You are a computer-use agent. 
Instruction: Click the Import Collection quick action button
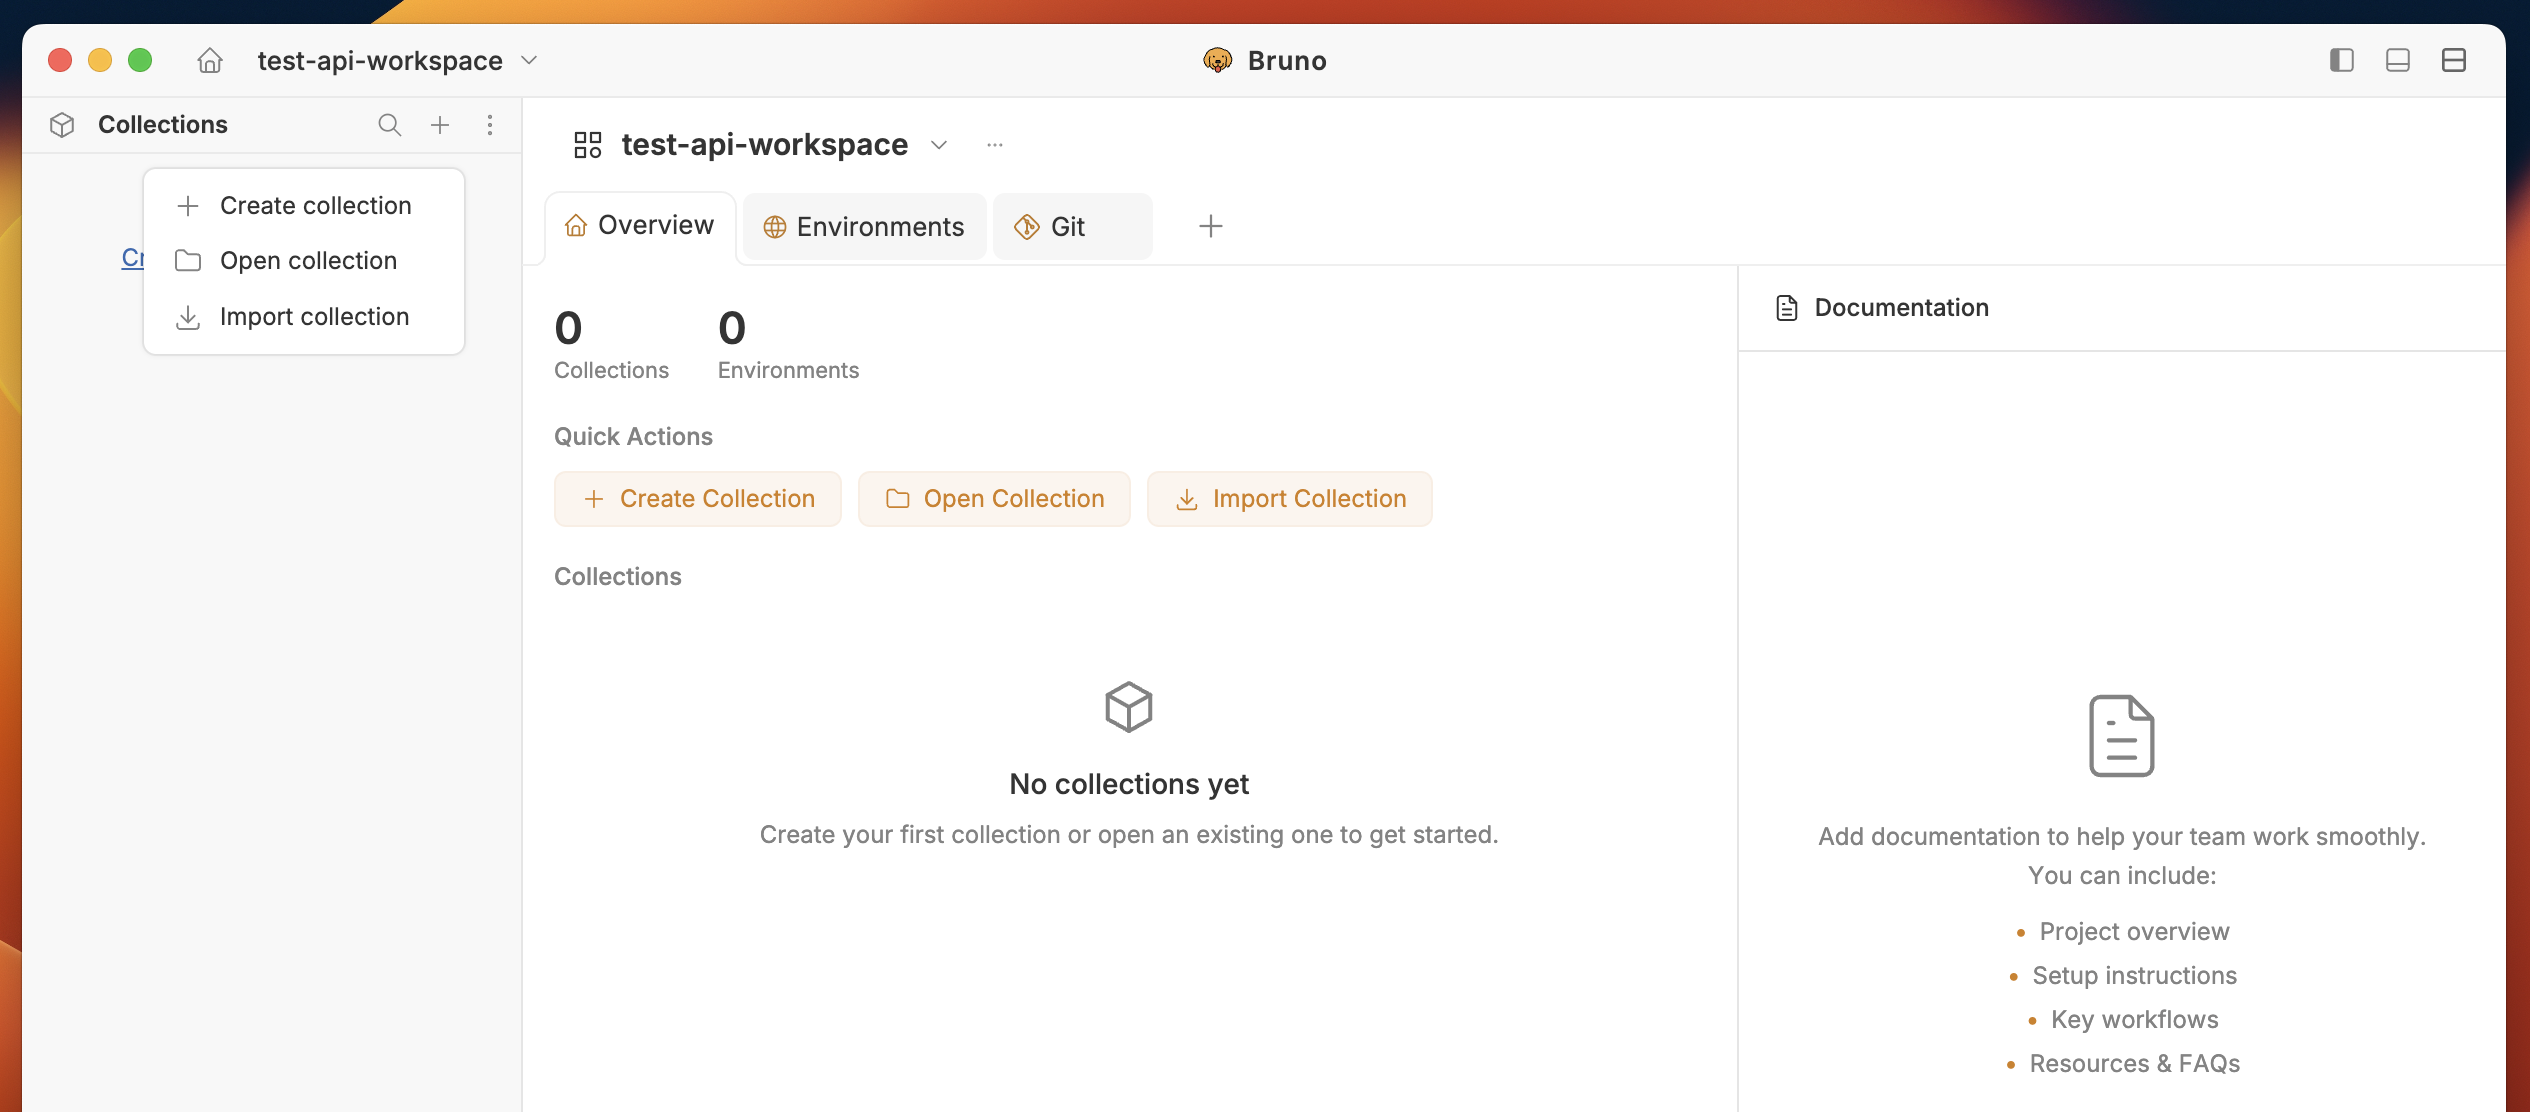(1289, 498)
